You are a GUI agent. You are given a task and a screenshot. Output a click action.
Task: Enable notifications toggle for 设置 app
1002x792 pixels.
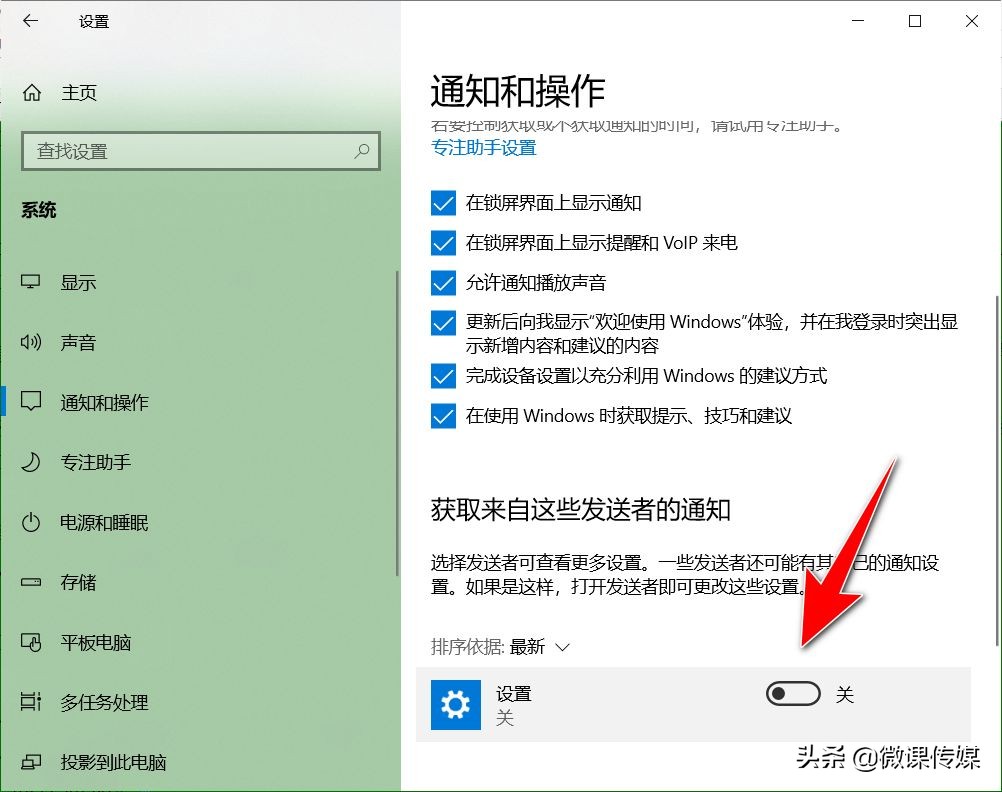pos(792,693)
